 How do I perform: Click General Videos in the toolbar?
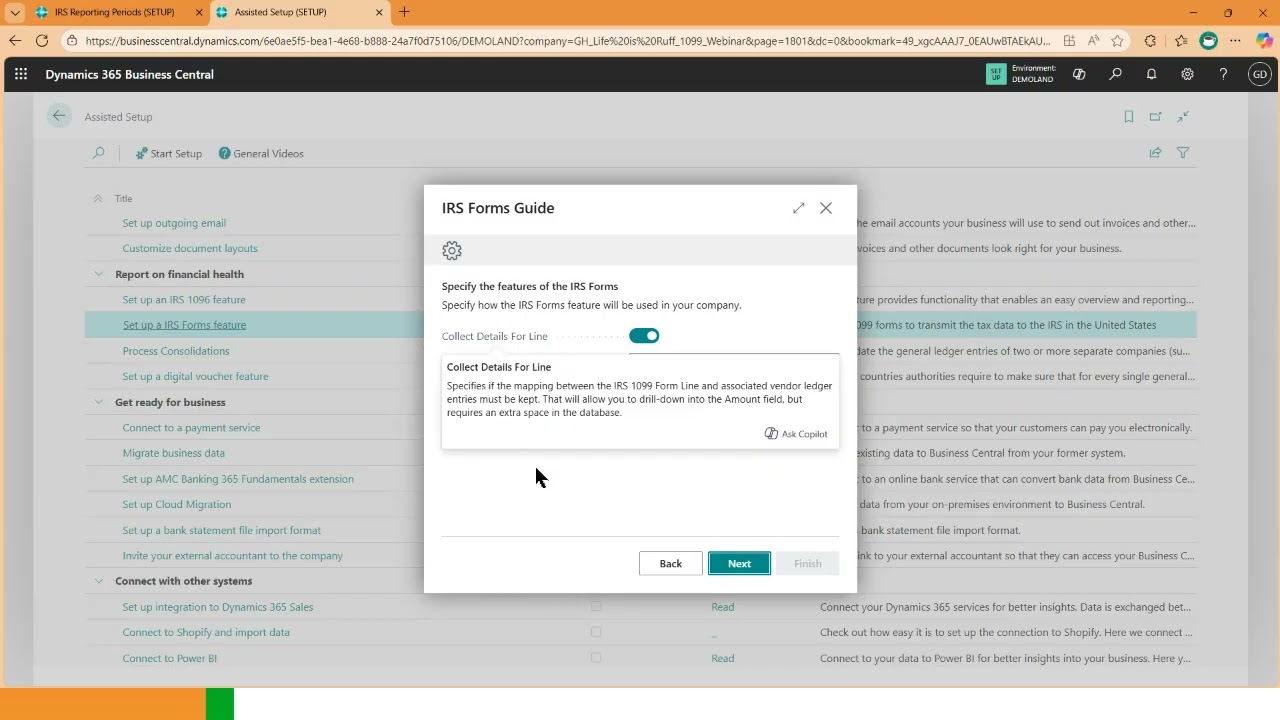coord(261,153)
